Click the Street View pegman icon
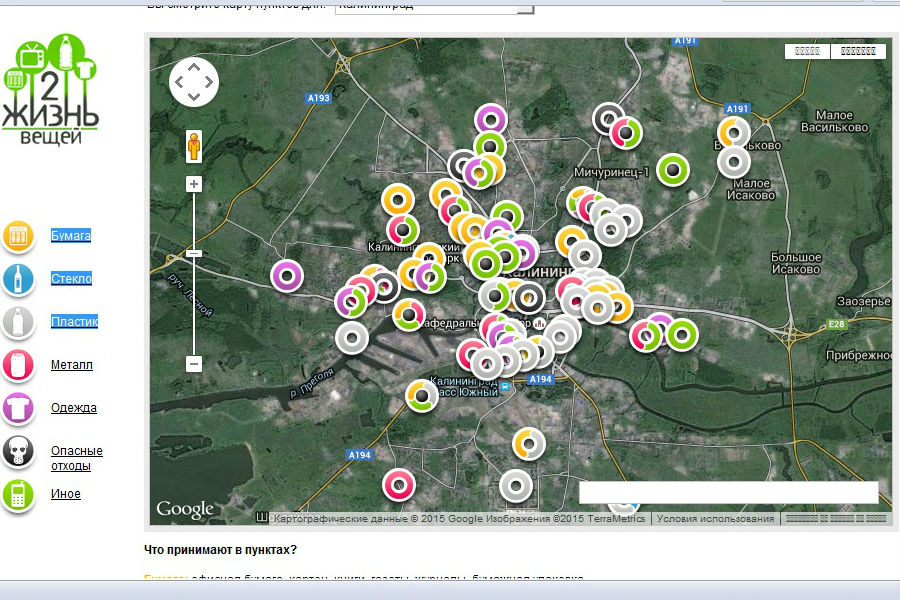The image size is (900, 600). click(x=194, y=147)
